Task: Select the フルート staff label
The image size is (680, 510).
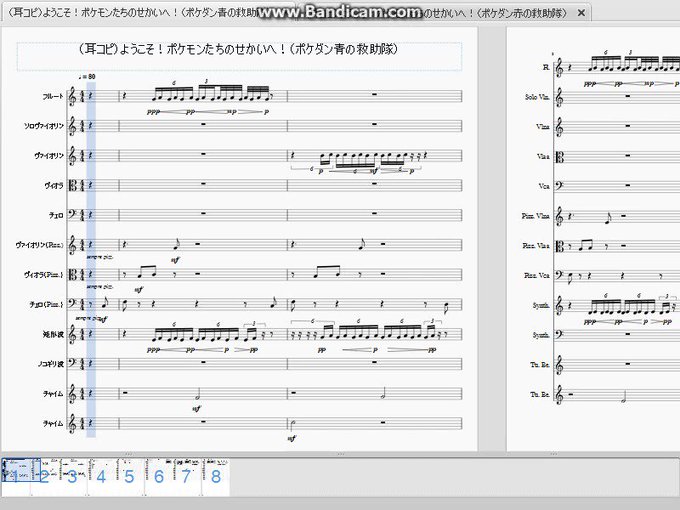Action: 53,96
